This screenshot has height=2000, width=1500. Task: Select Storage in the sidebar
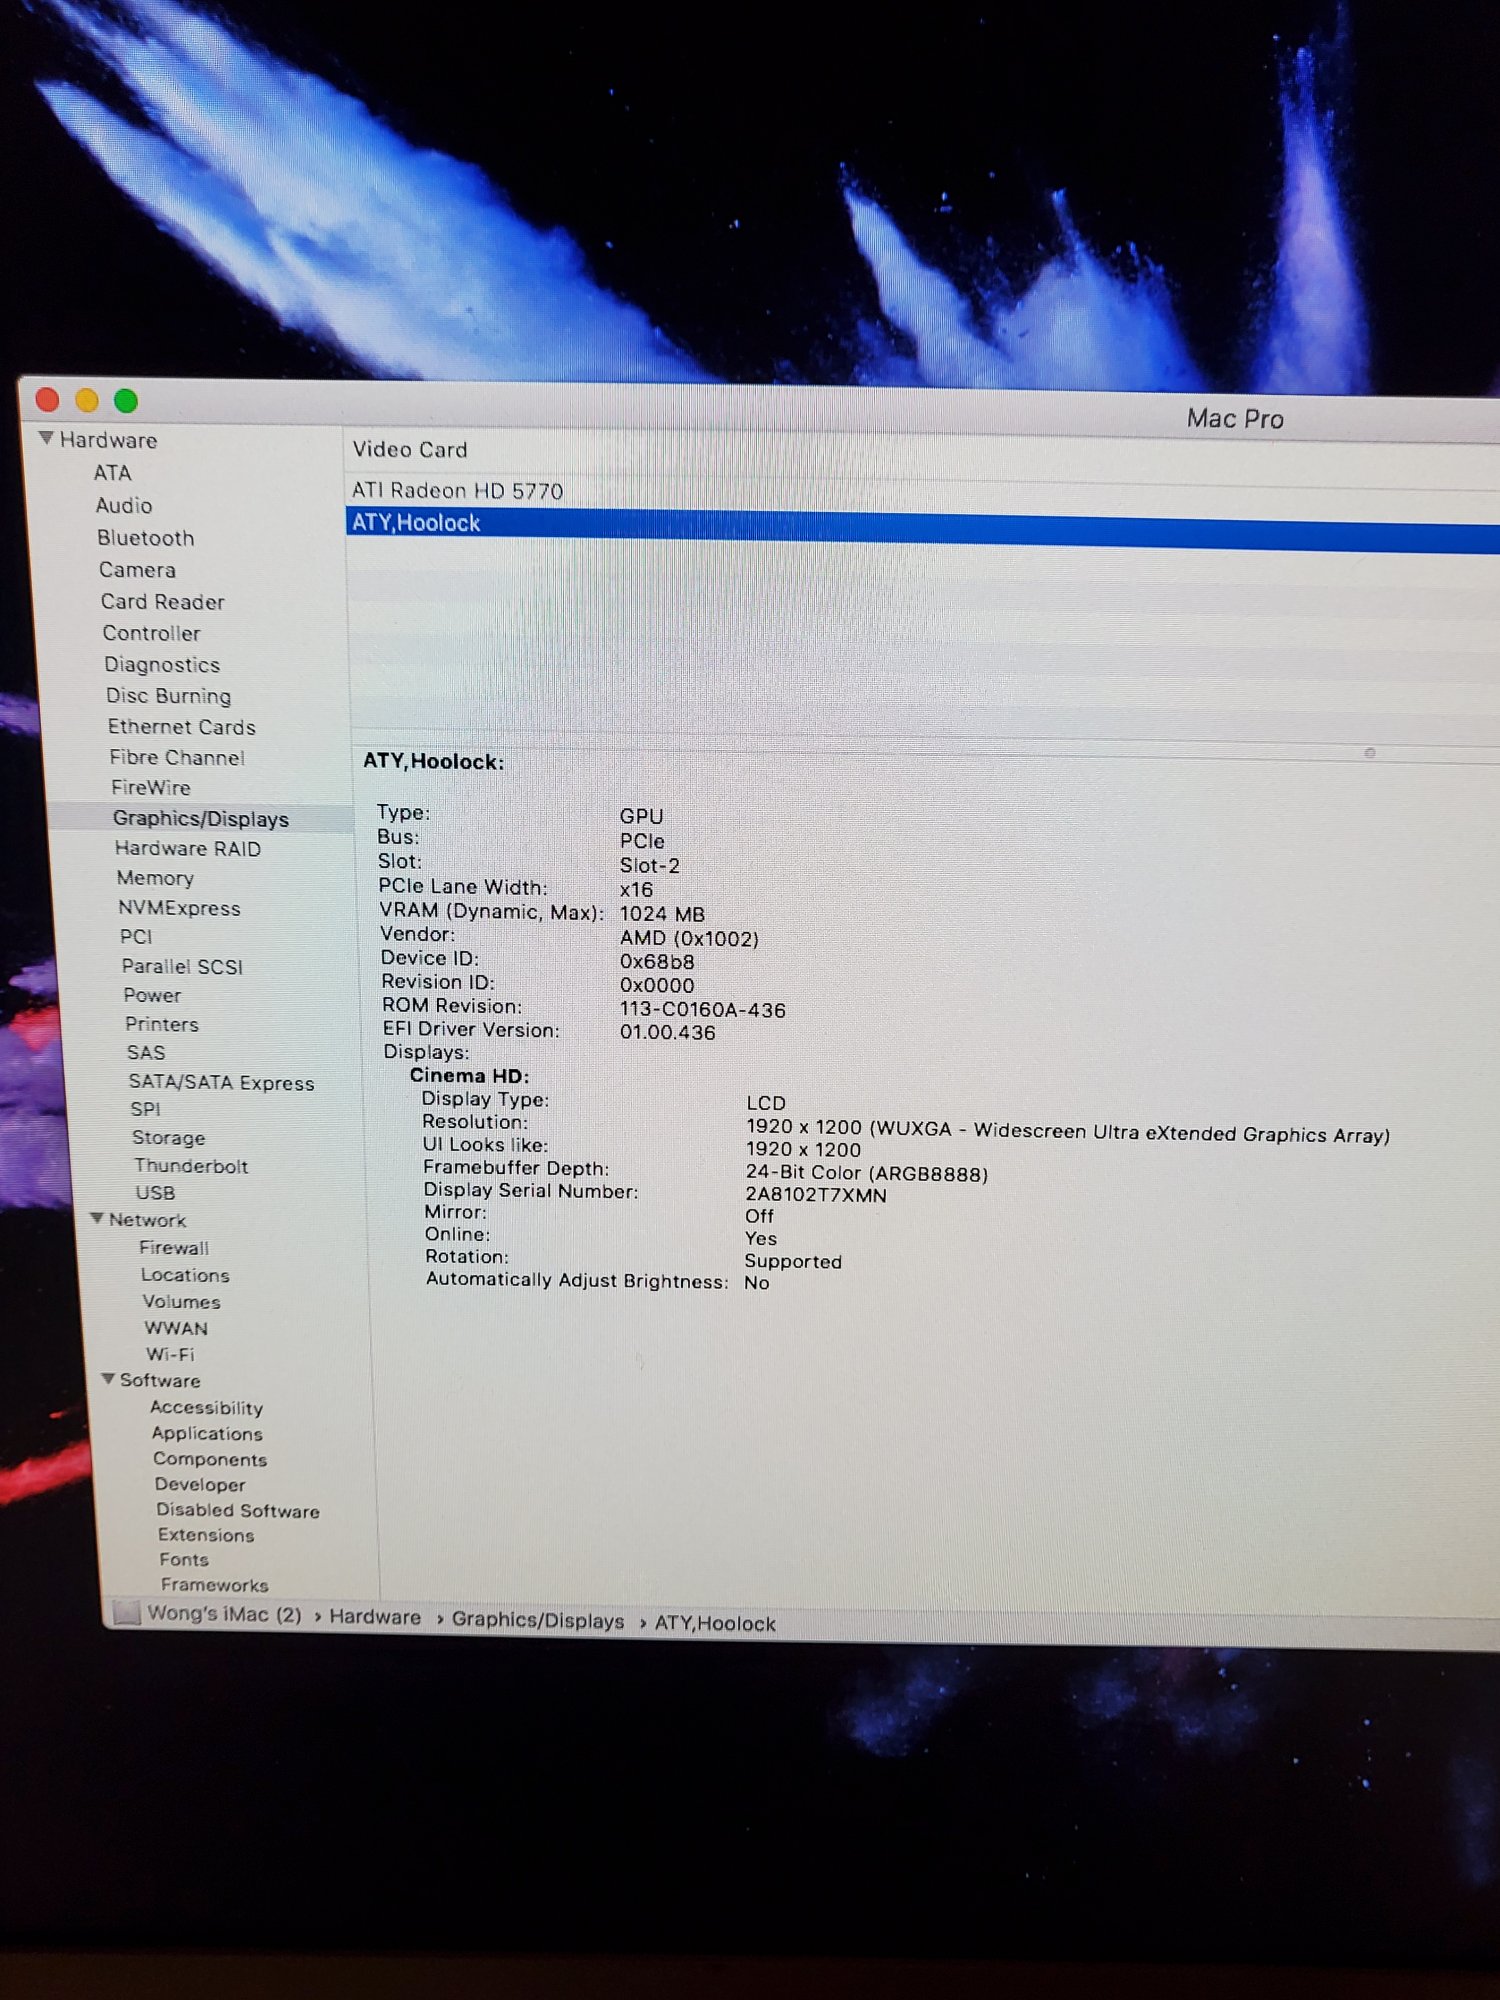pyautogui.click(x=168, y=1138)
